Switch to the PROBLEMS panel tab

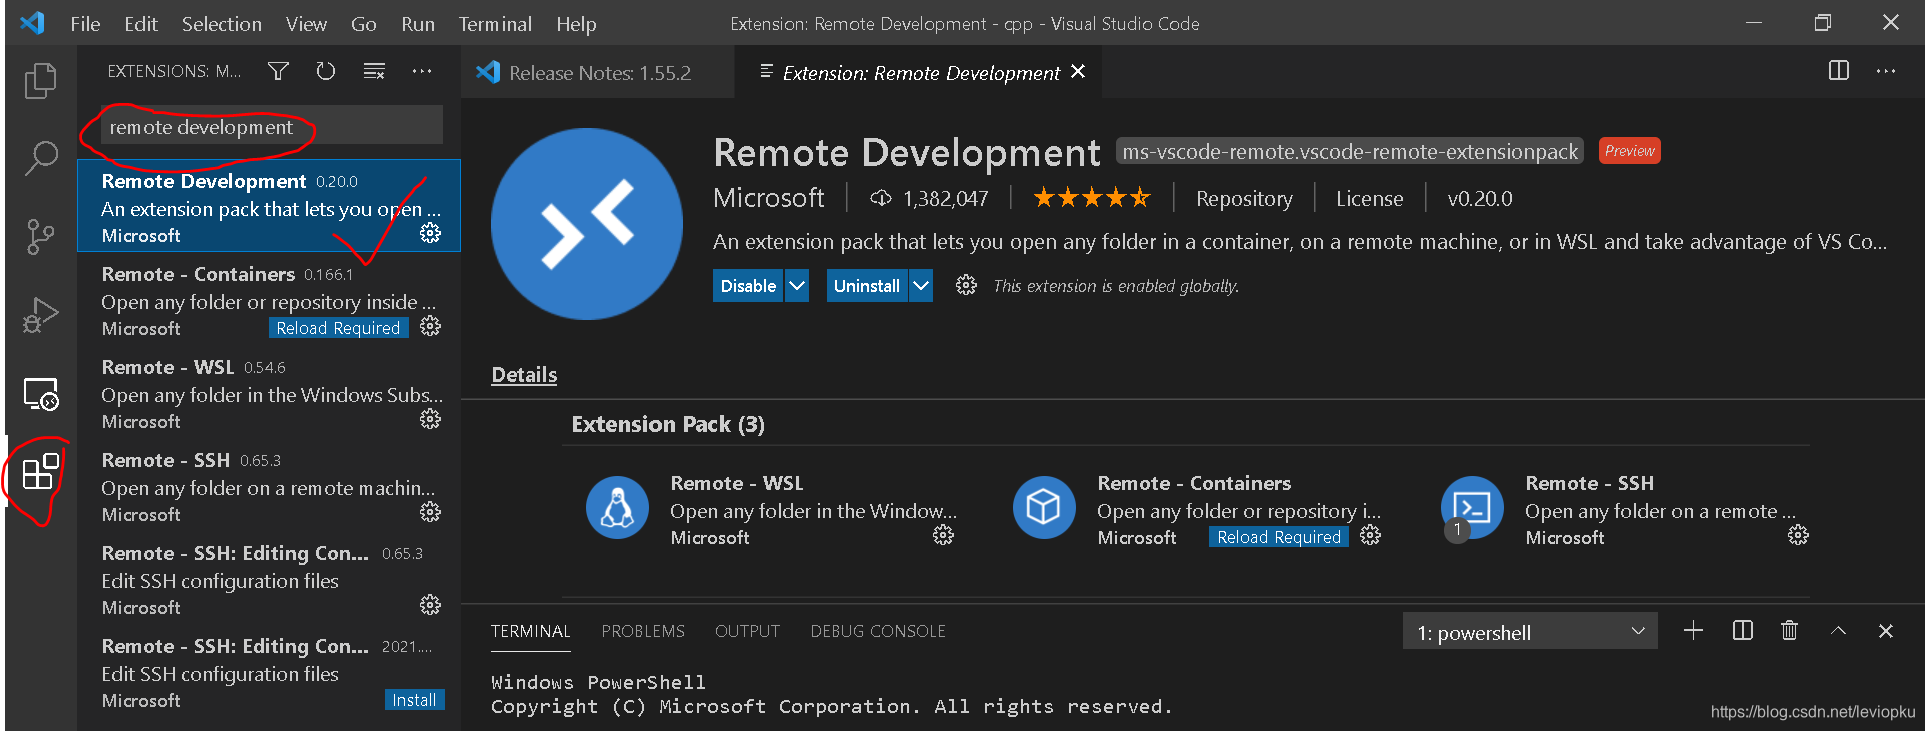pyautogui.click(x=643, y=631)
